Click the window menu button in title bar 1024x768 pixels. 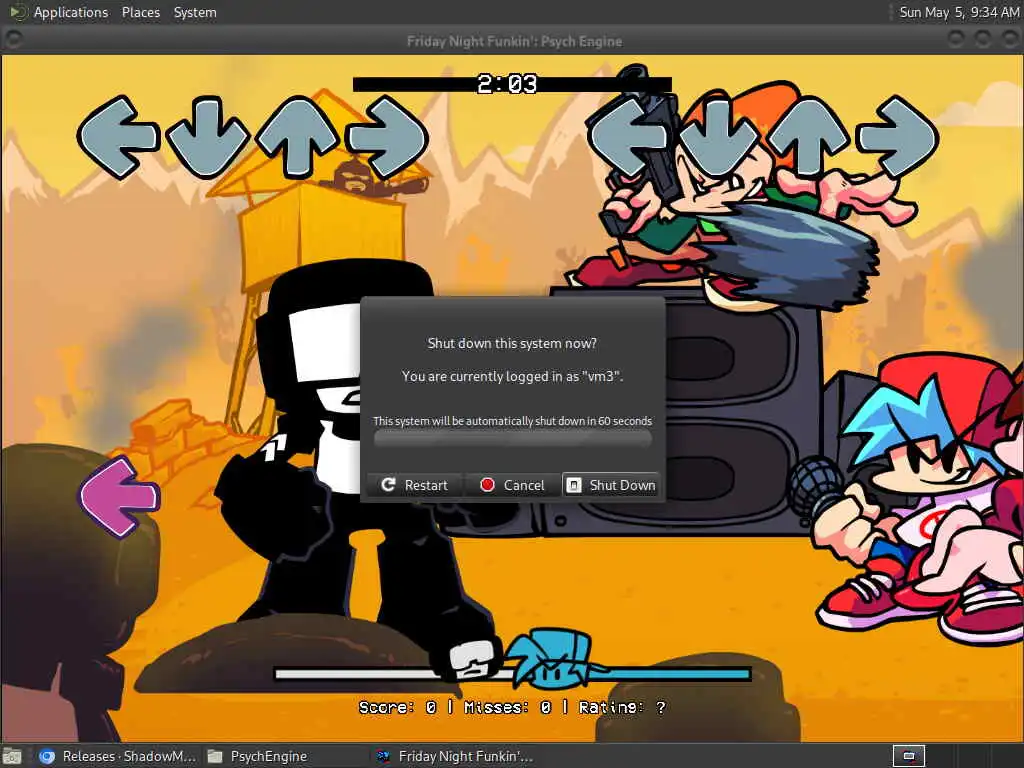(12, 40)
